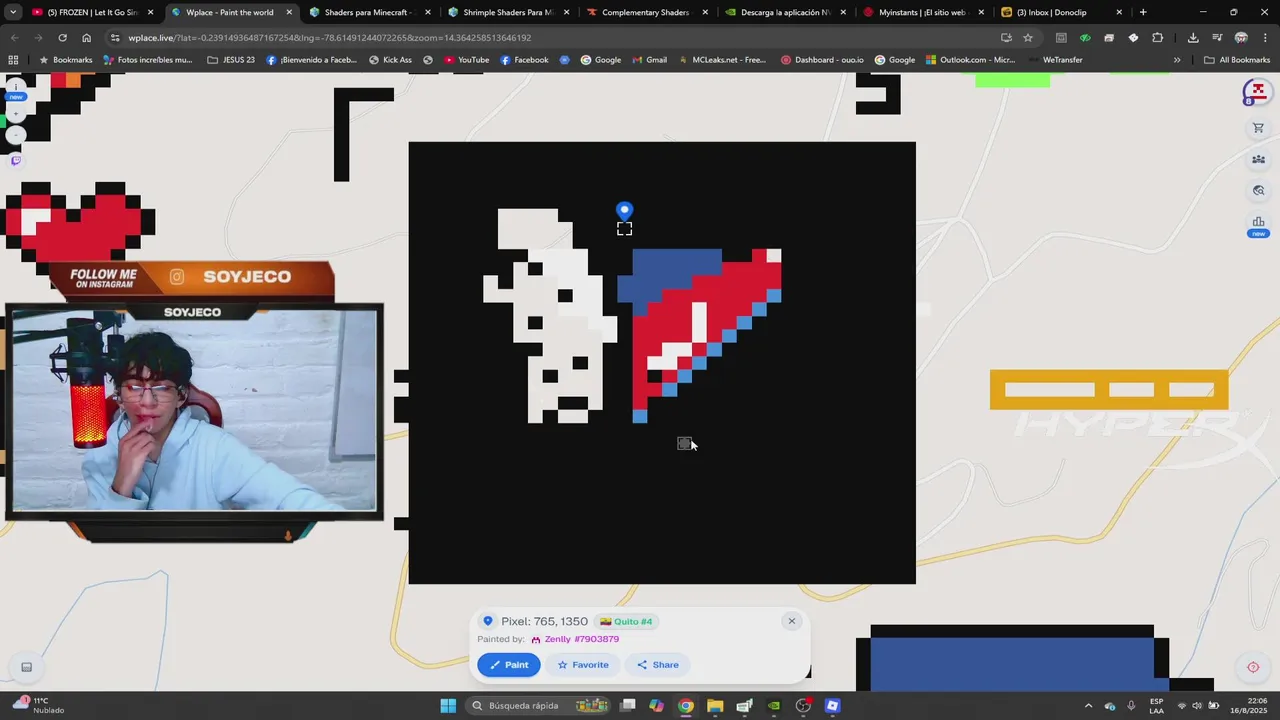The image size is (1280, 720).
Task: Click the explore globe search icon
Action: tap(1258, 190)
